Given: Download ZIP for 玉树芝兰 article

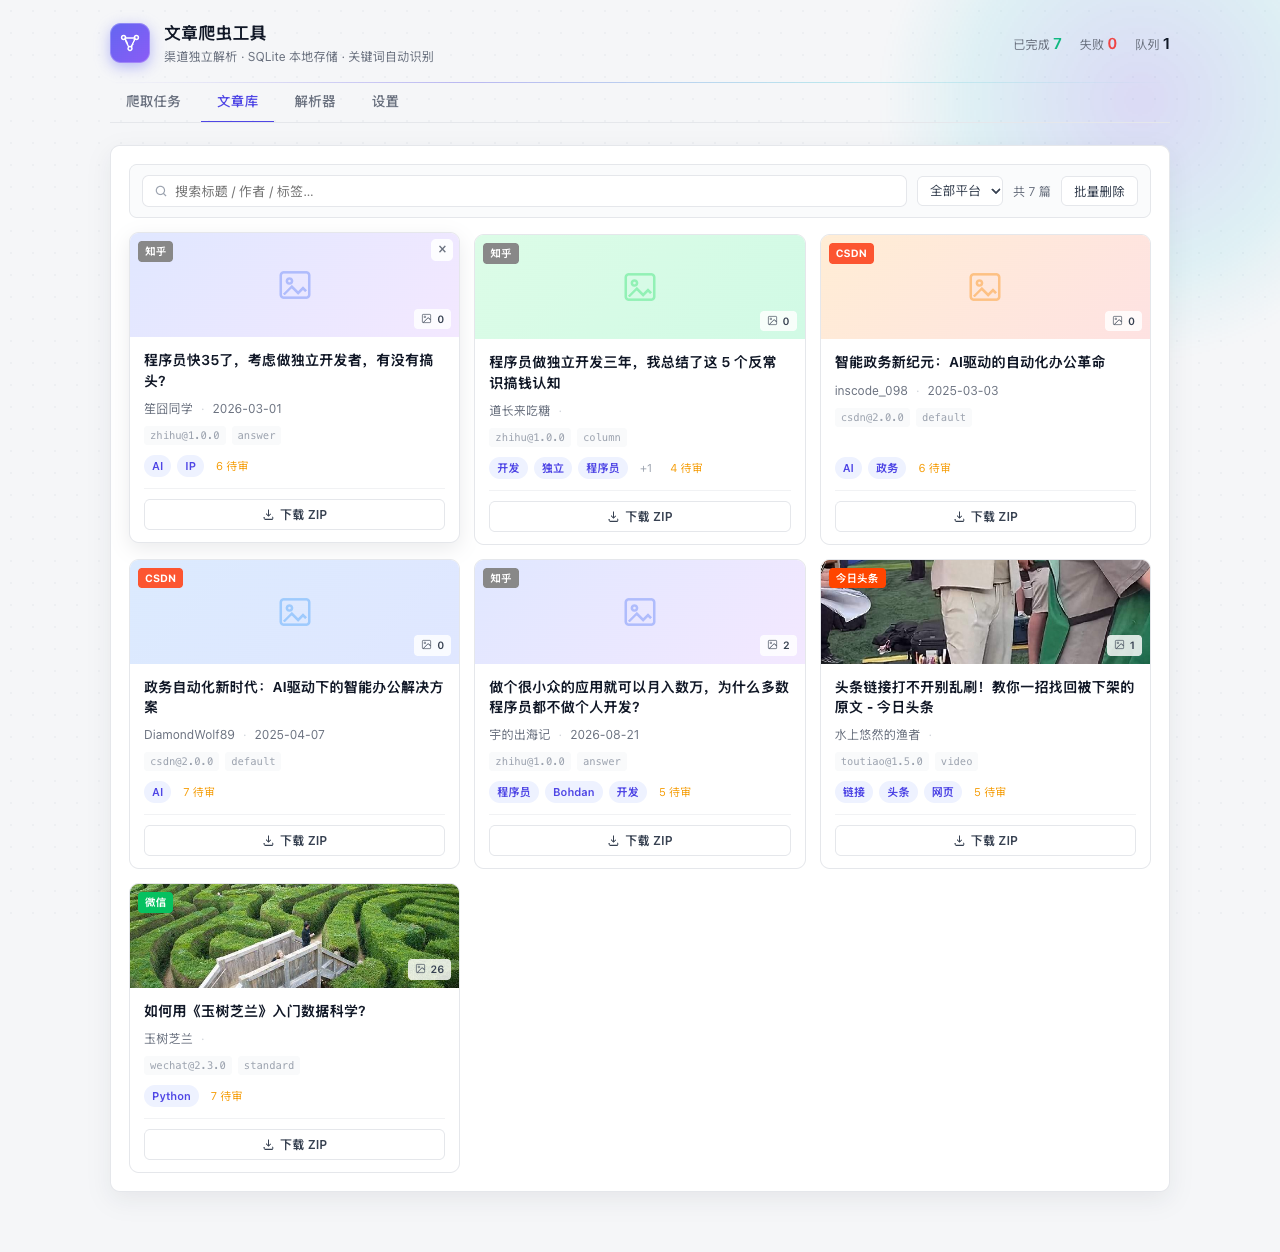Looking at the screenshot, I should 294,1145.
